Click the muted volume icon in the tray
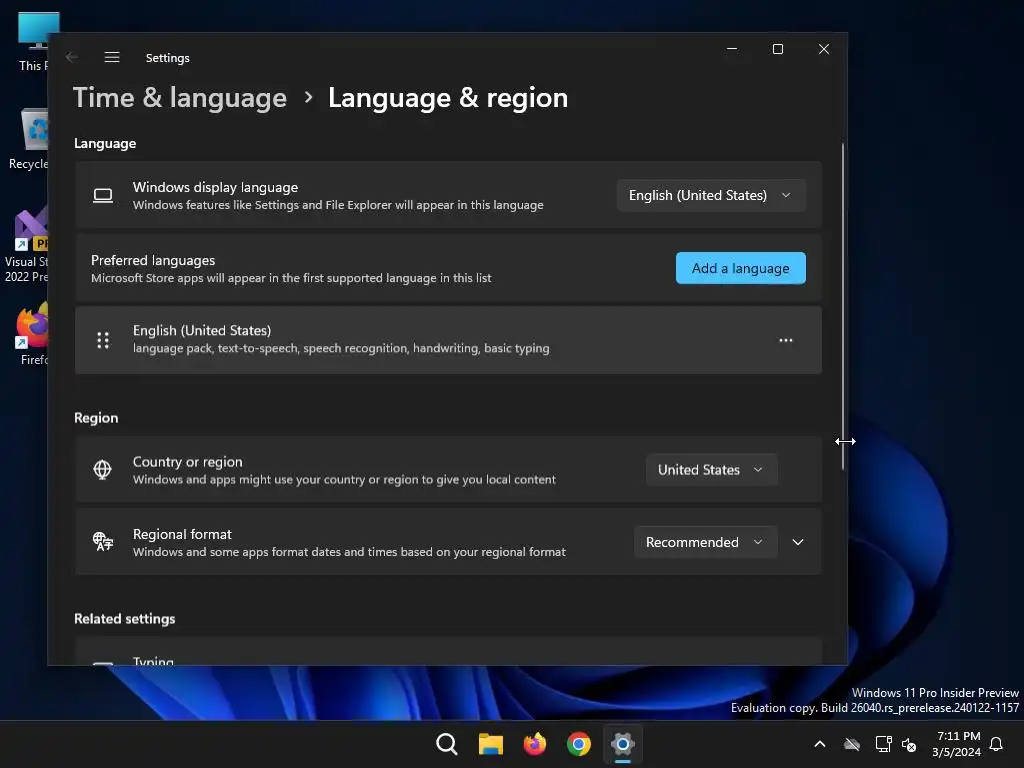The width and height of the screenshot is (1024, 768). coord(909,744)
